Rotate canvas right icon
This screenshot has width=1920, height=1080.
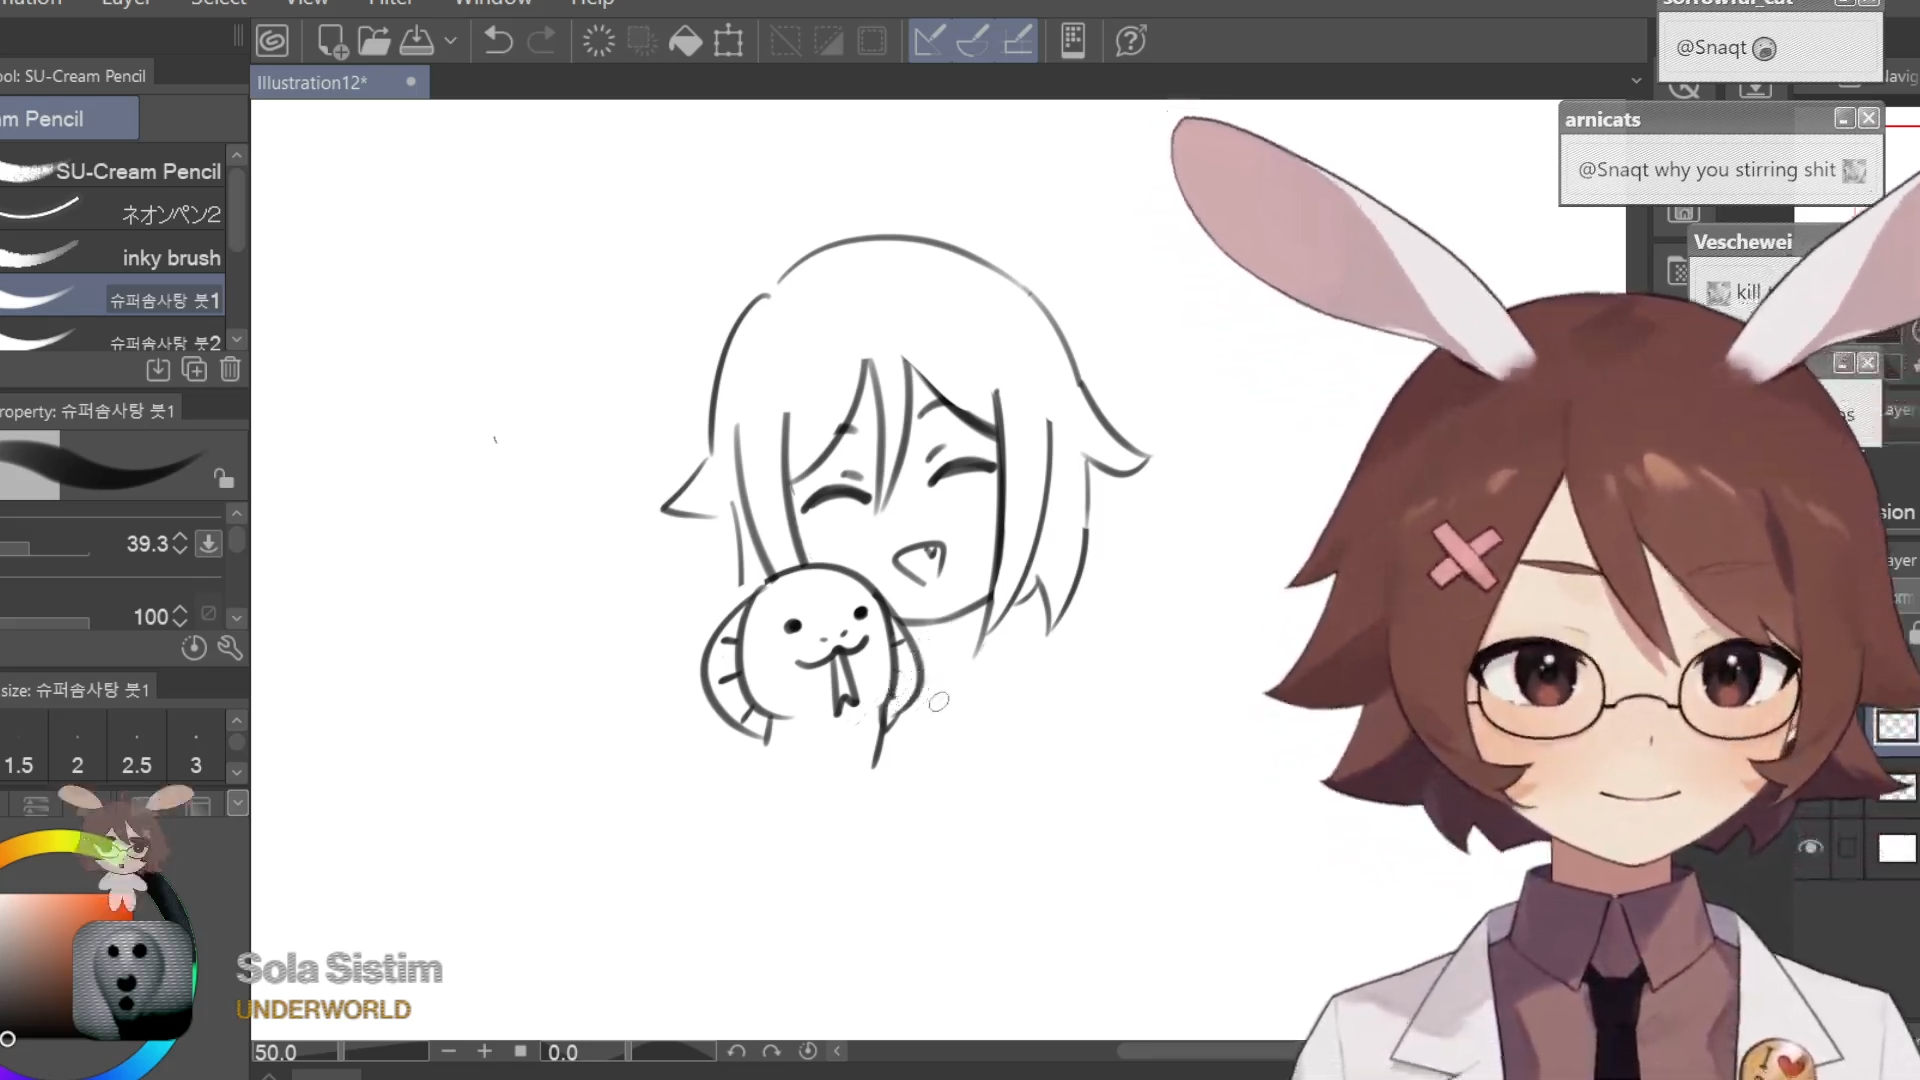pos(772,1051)
